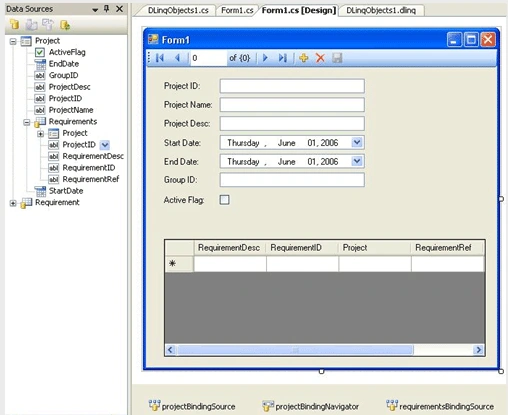The image size is (508, 415).
Task: Click the red Delete record icon
Action: [x=320, y=58]
